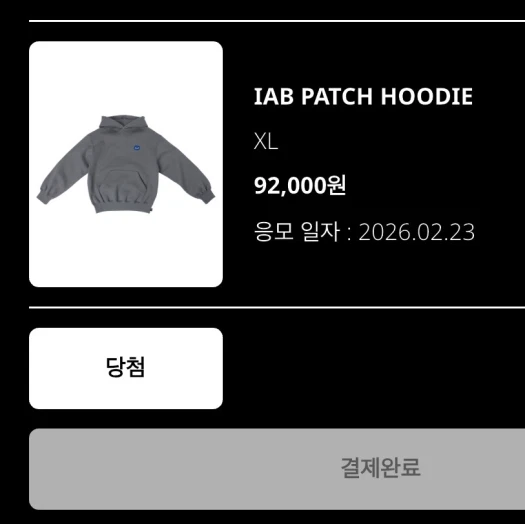
Task: Click the blue patch logo on hoodie
Action: click(136, 147)
